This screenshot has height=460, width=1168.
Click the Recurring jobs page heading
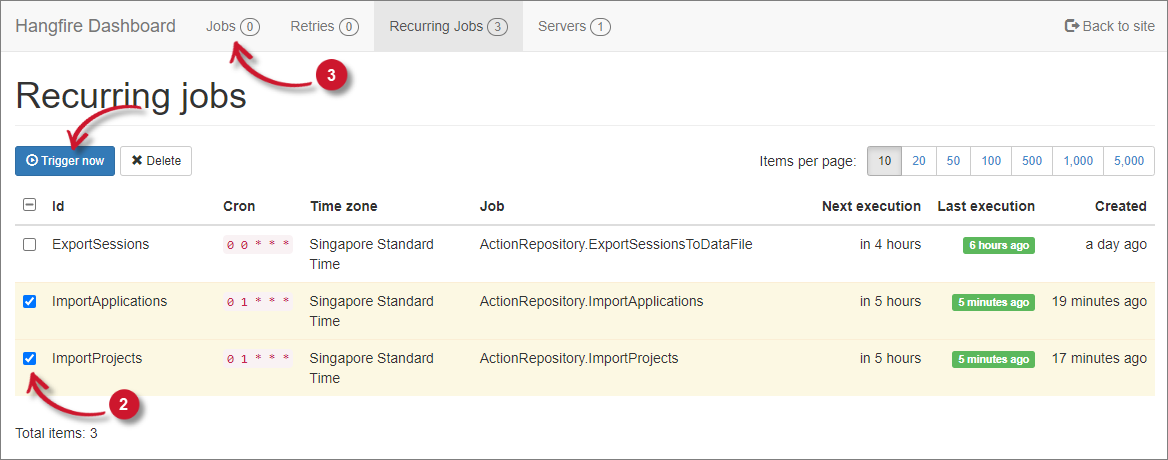point(131,95)
